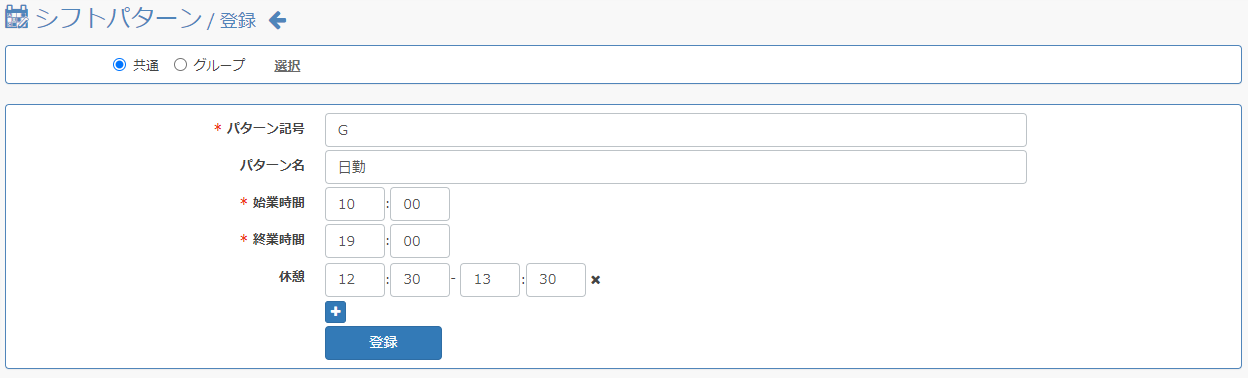The width and height of the screenshot is (1248, 378).
Task: Focus the パターン名 input field
Action: [x=676, y=167]
